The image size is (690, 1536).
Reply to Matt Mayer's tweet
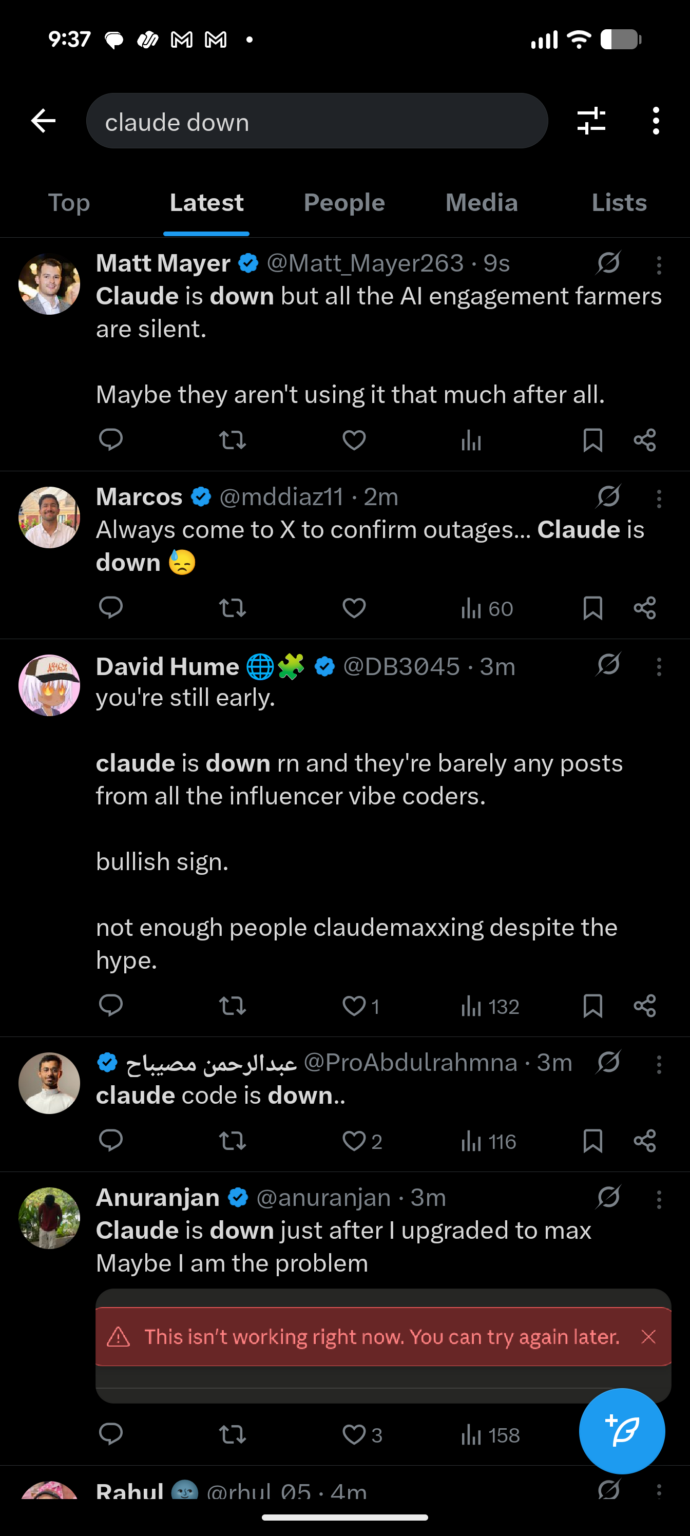111,440
